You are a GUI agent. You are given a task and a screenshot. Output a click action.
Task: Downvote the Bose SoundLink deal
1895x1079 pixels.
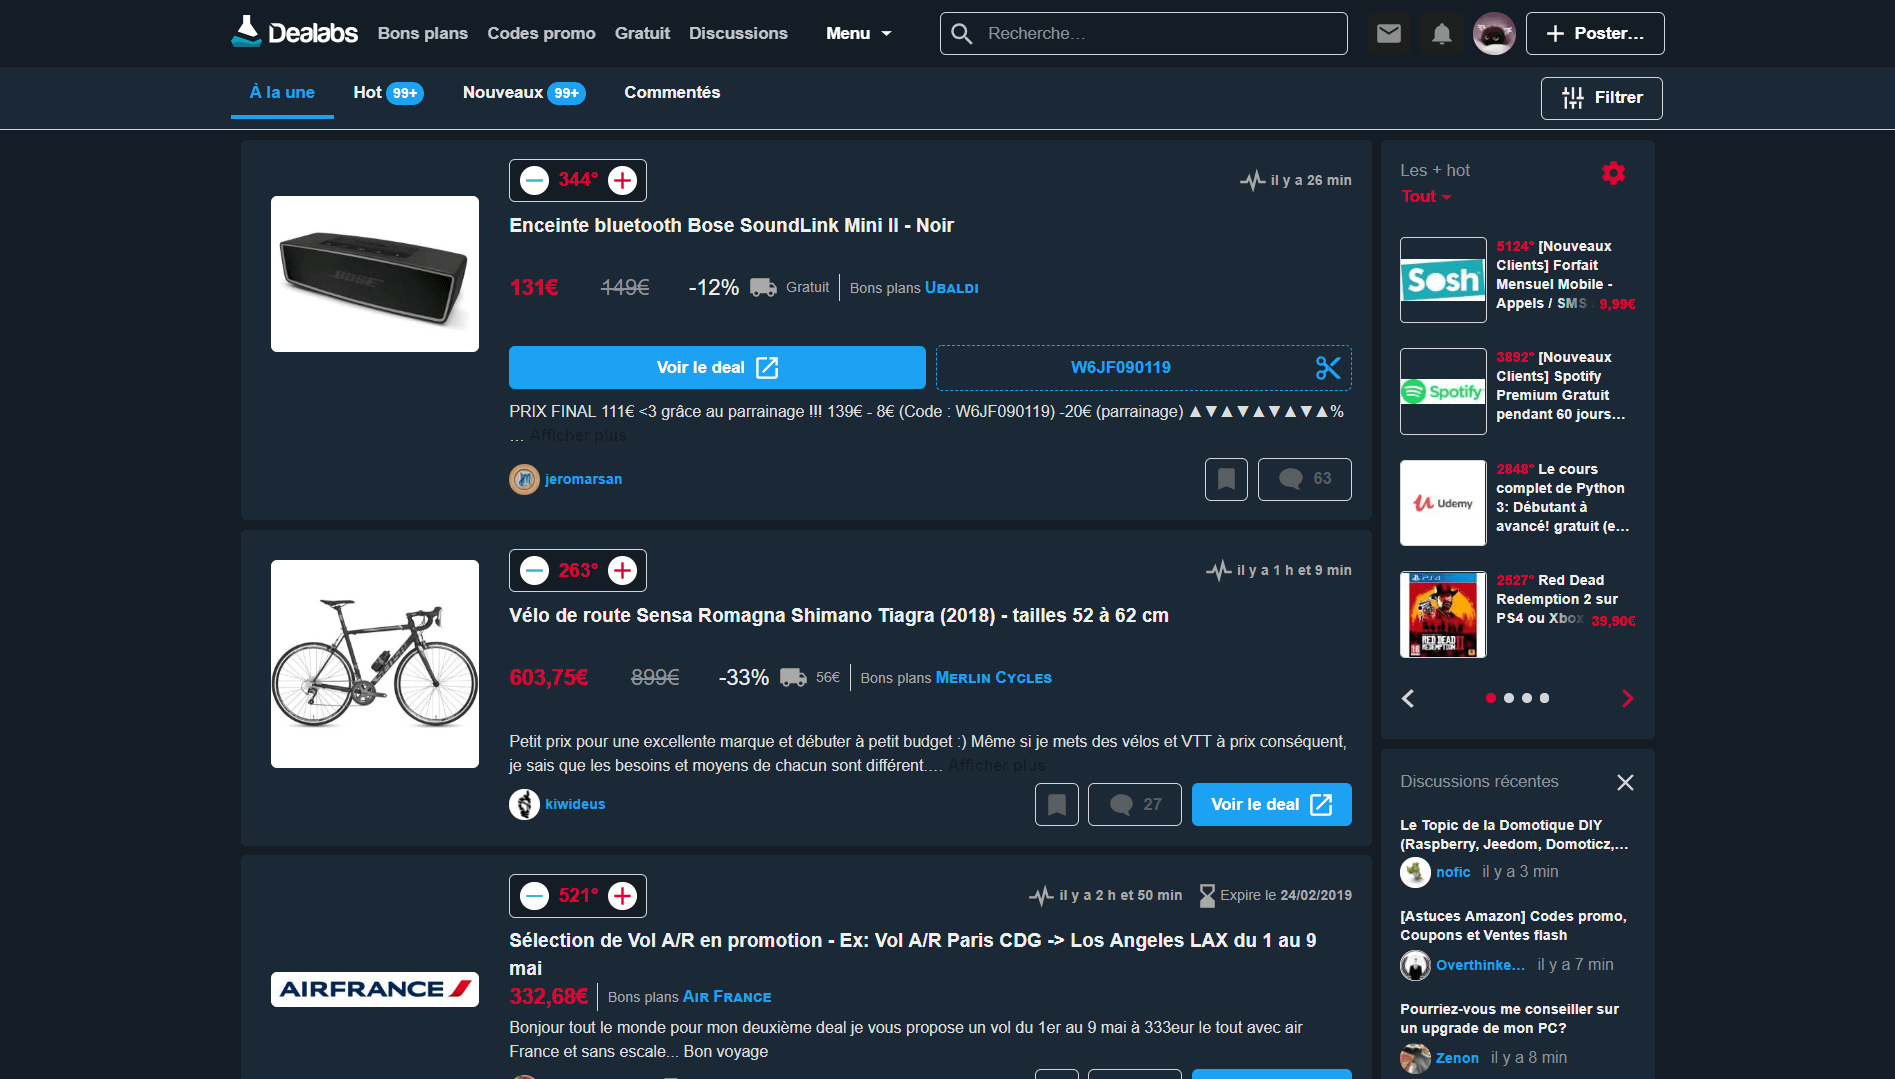pyautogui.click(x=535, y=180)
